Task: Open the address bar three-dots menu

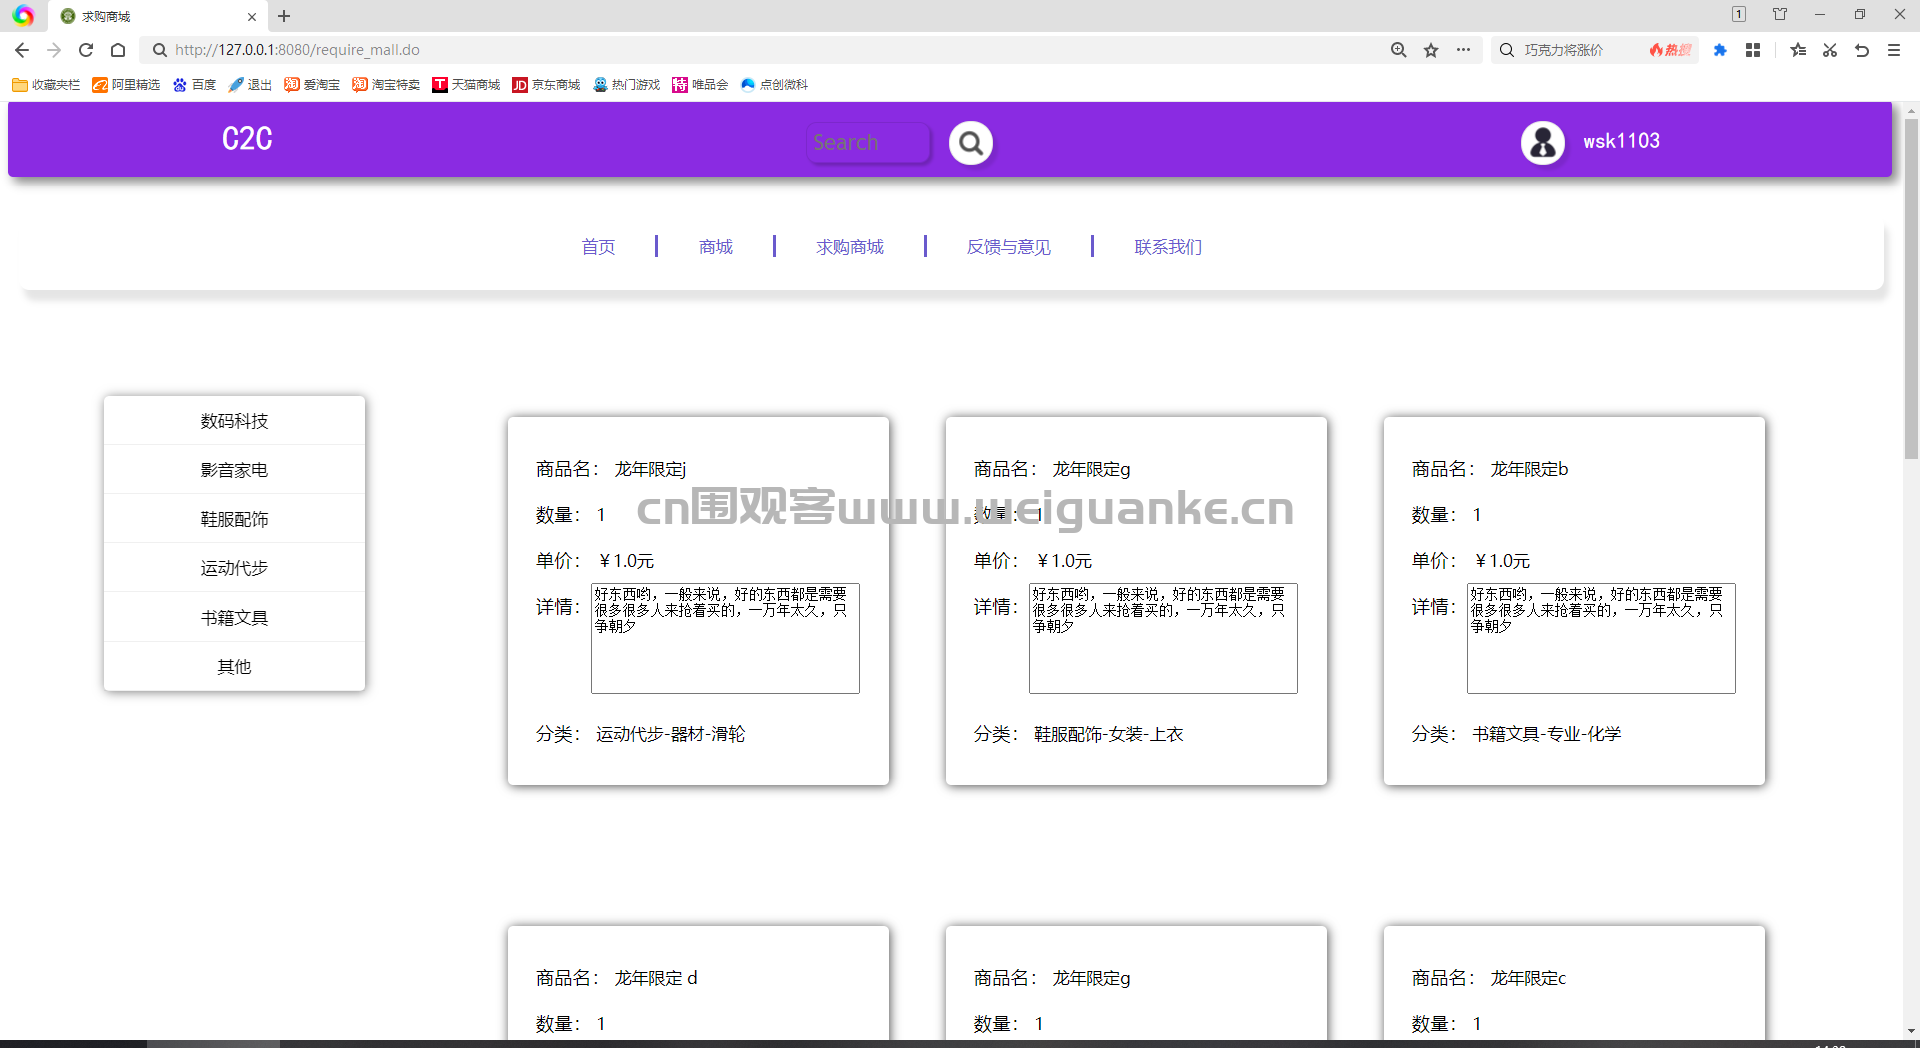Action: [x=1463, y=50]
